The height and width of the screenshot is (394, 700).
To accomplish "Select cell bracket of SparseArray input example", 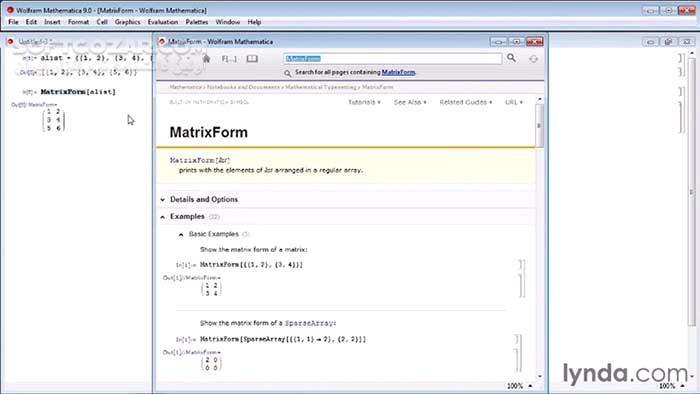I will pyautogui.click(x=517, y=339).
